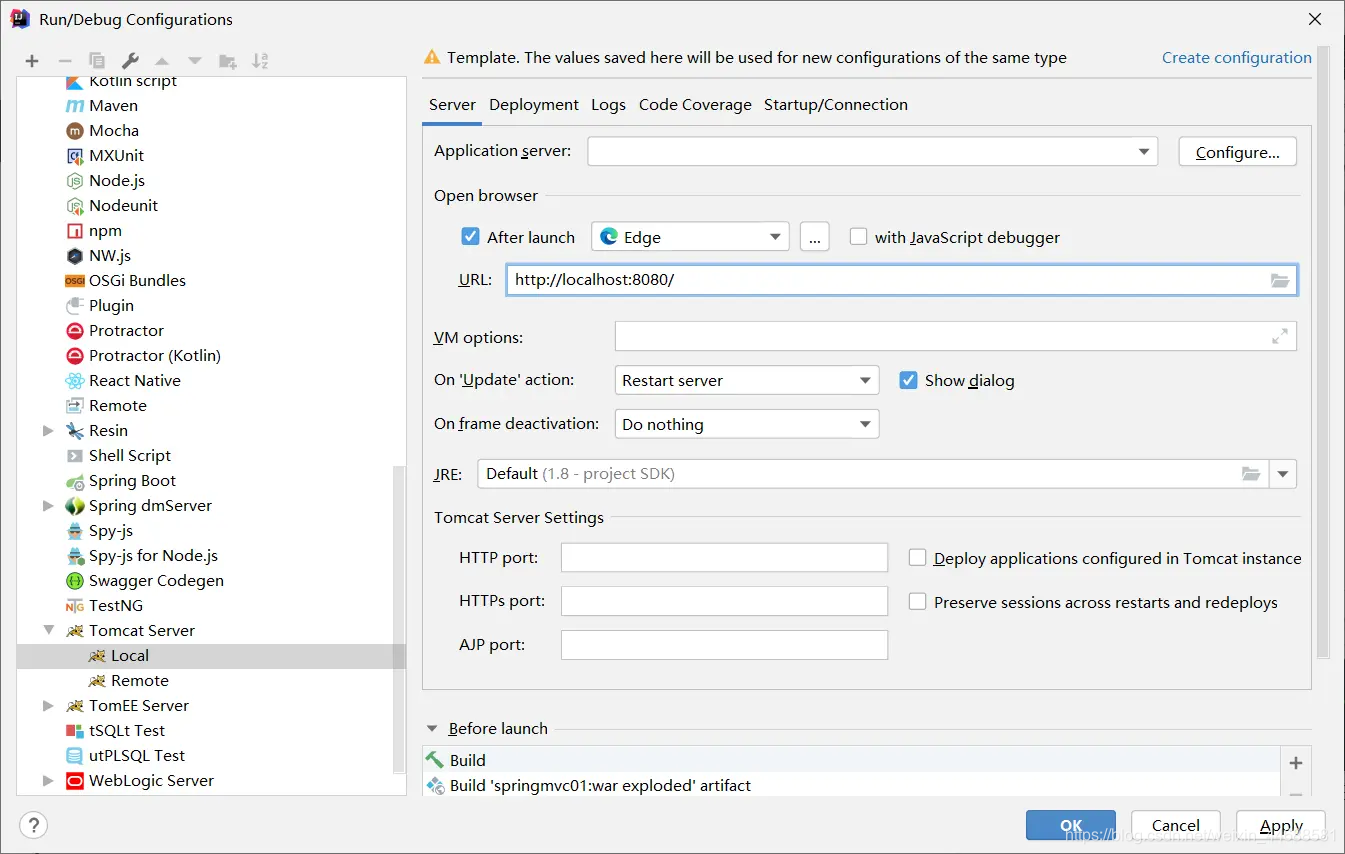The image size is (1345, 854).
Task: Expand WebLogic Server tree node
Action: pyautogui.click(x=48, y=780)
